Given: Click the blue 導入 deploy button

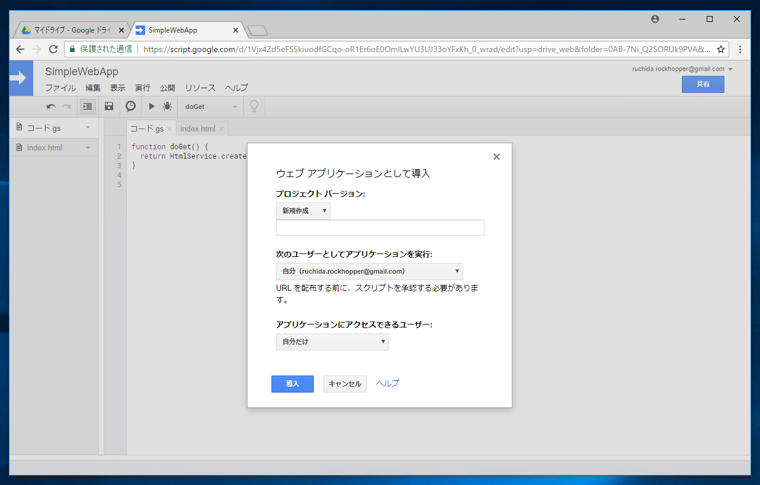Looking at the screenshot, I should click(292, 384).
